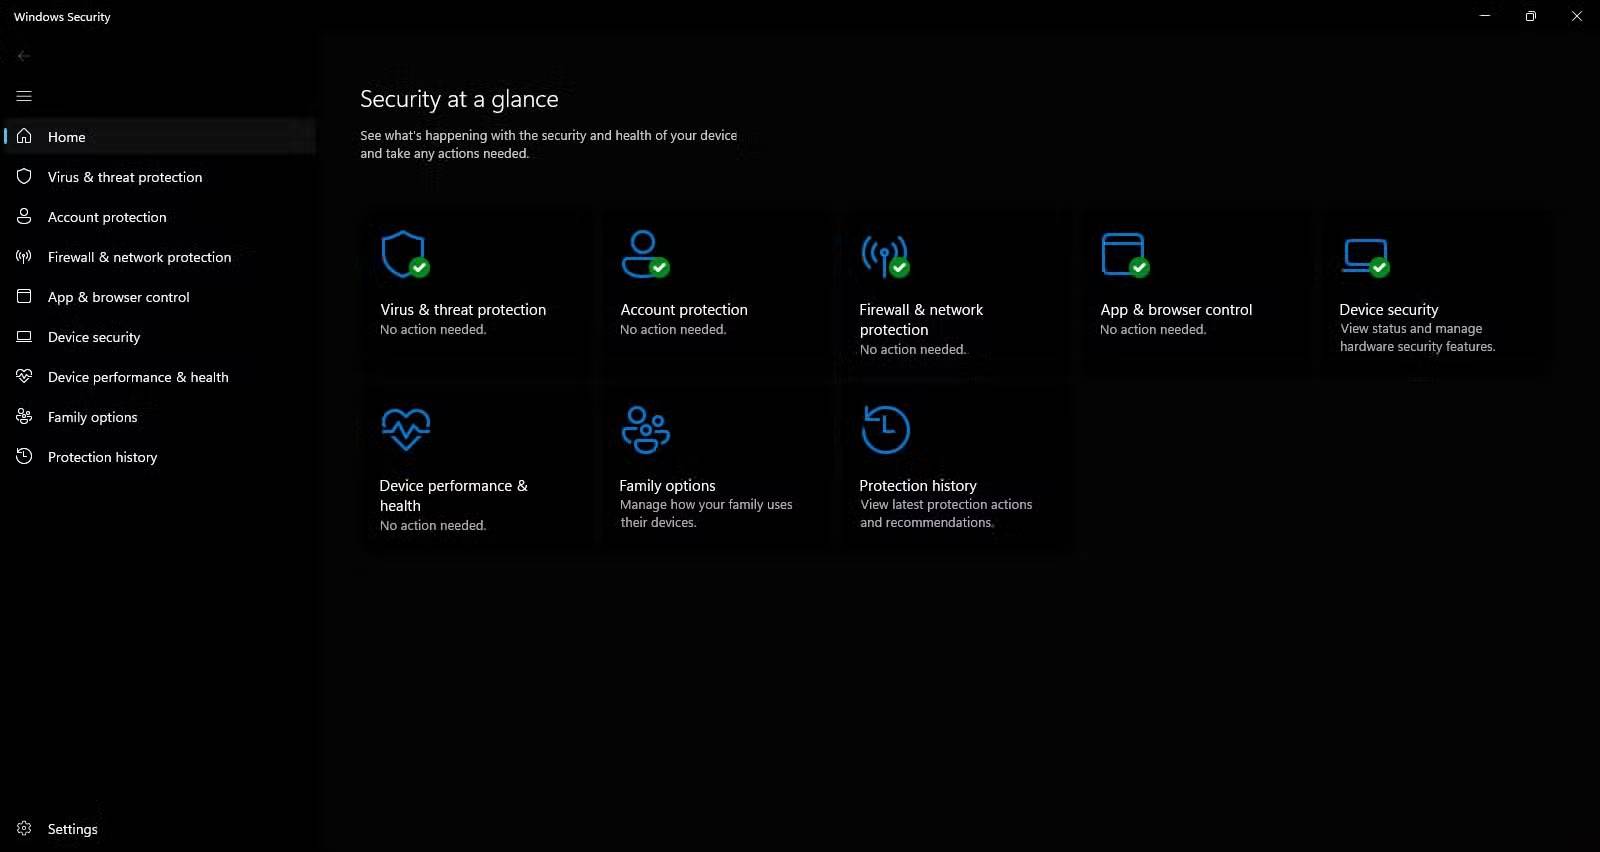The height and width of the screenshot is (852, 1600).
Task: Click the clock icon for Protection history in sidebar
Action: pyautogui.click(x=24, y=456)
